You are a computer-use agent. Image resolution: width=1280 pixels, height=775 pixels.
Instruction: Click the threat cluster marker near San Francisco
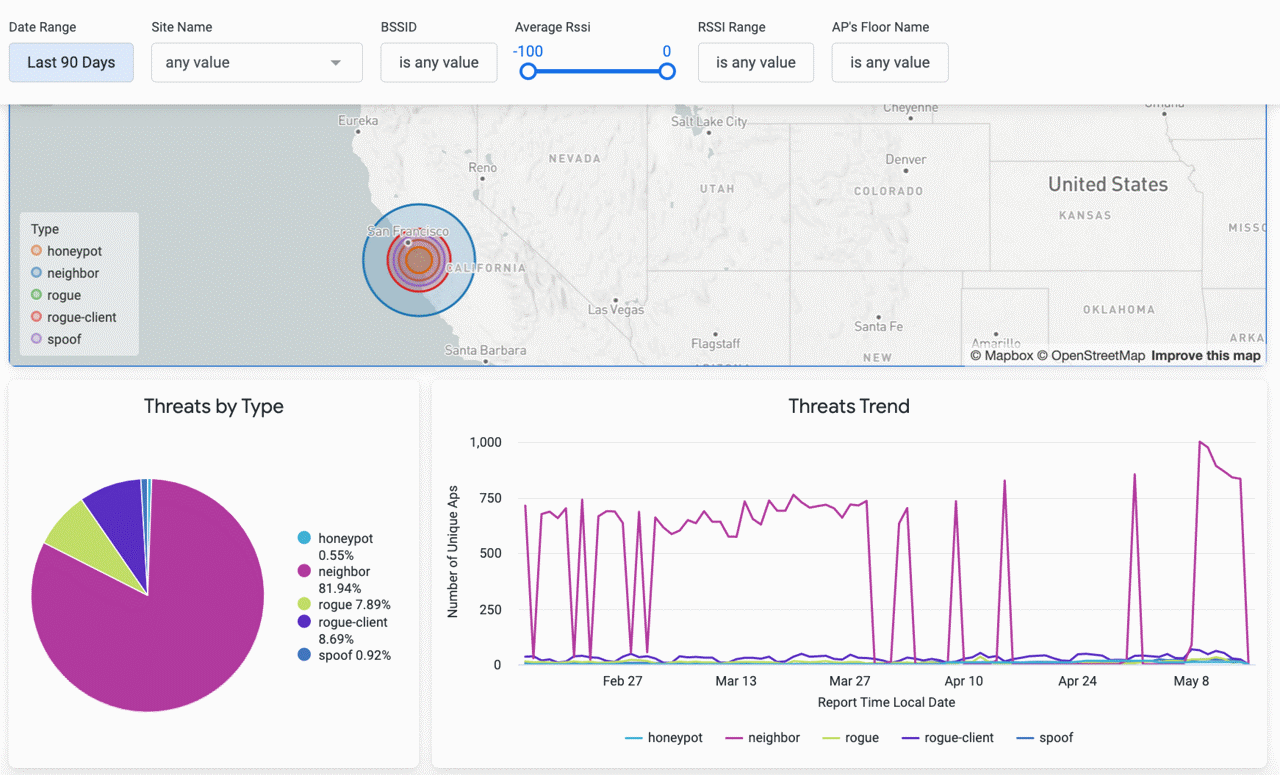(419, 260)
